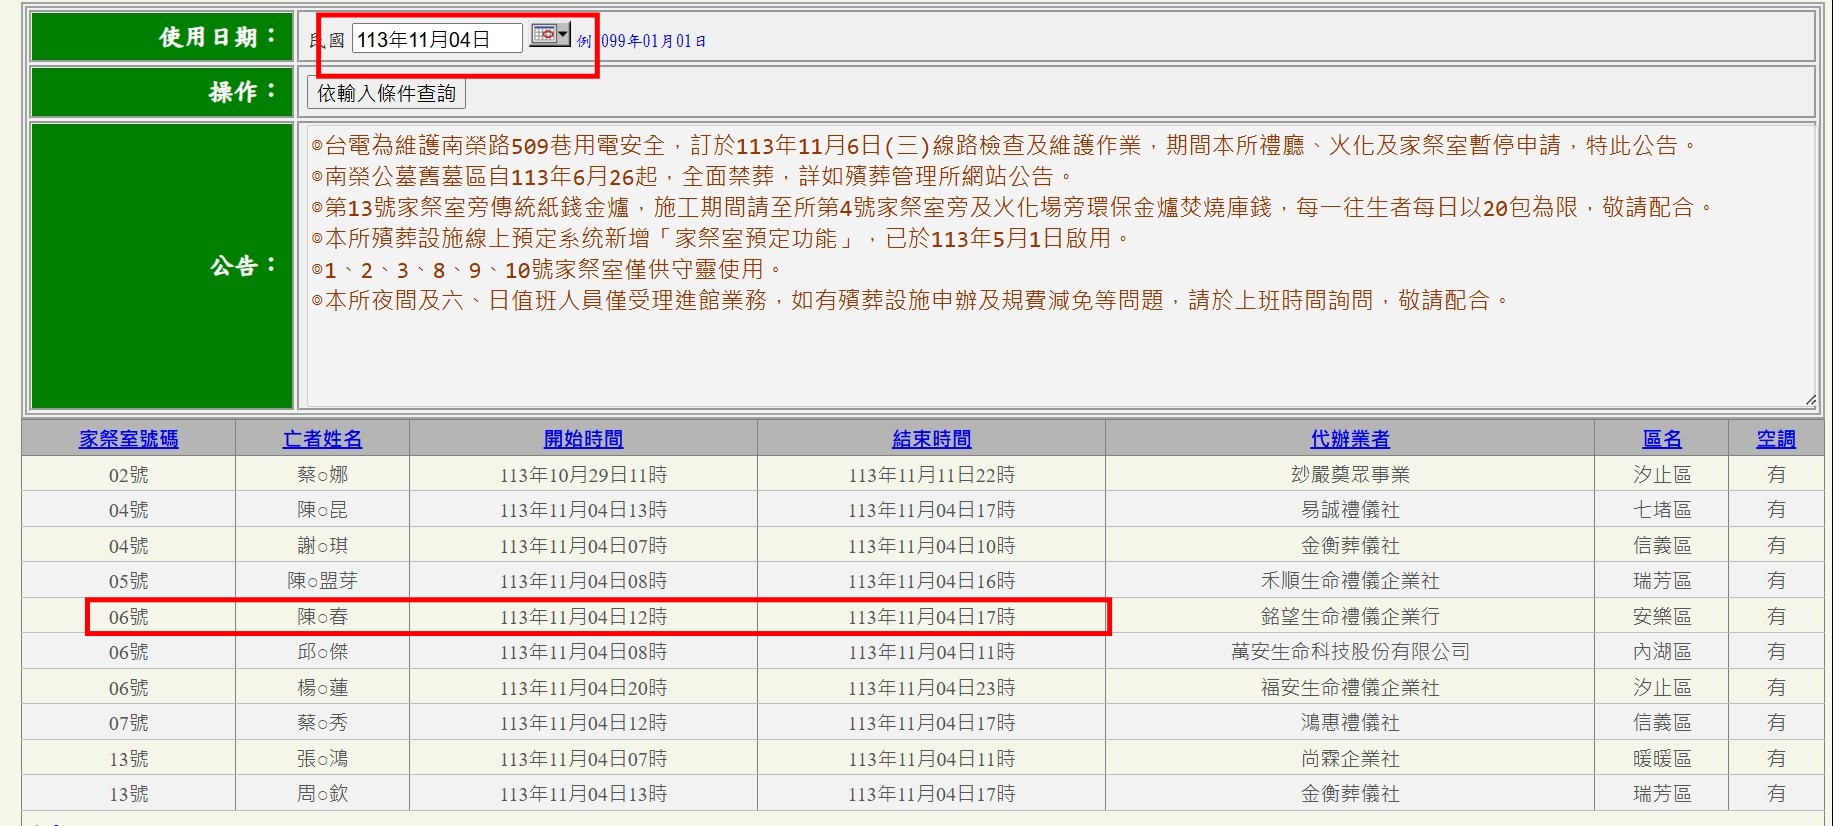Image resolution: width=1833 pixels, height=826 pixels.
Task: Sort by 亡者姓名 column header
Action: (322, 439)
